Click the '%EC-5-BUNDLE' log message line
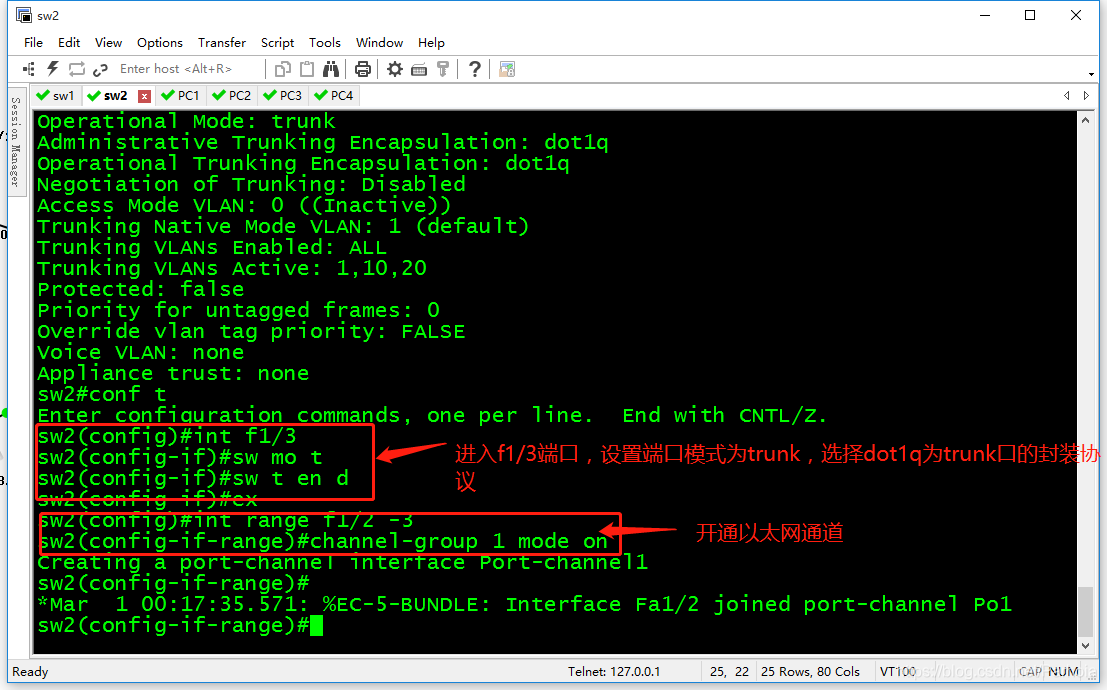Screen dimensions: 1107x690 [x=524, y=605]
